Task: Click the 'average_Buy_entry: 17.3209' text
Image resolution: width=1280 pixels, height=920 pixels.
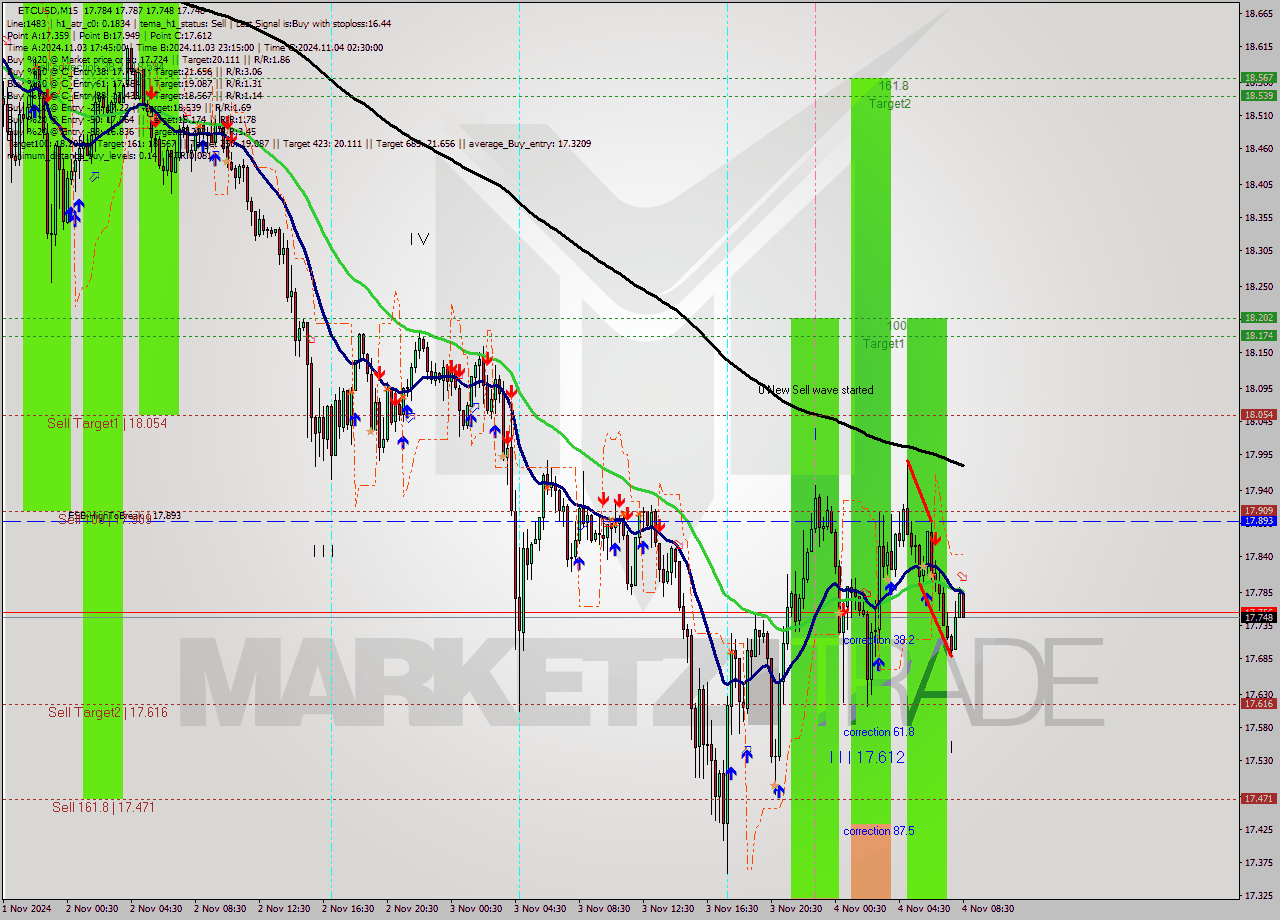Action: point(531,144)
